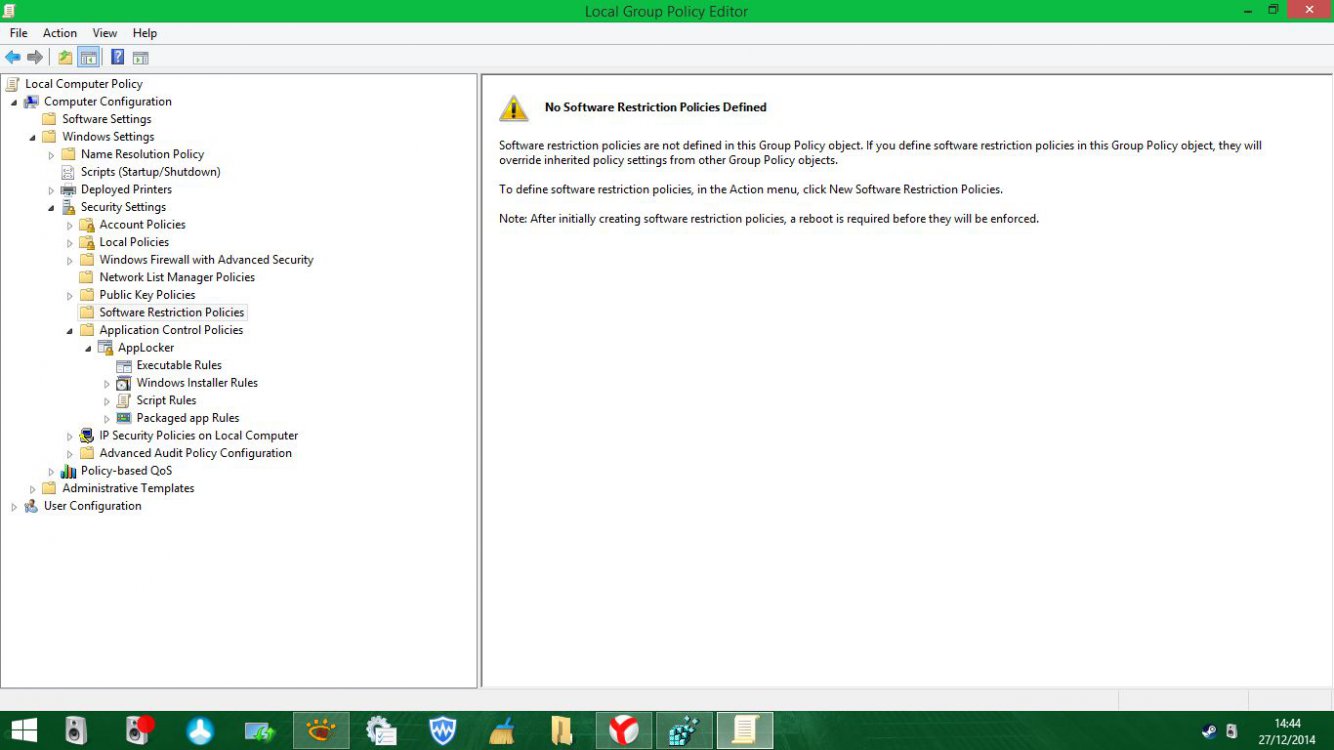Click the AppLocker icon
Screen dimensions: 1334x750
[x=105, y=348]
